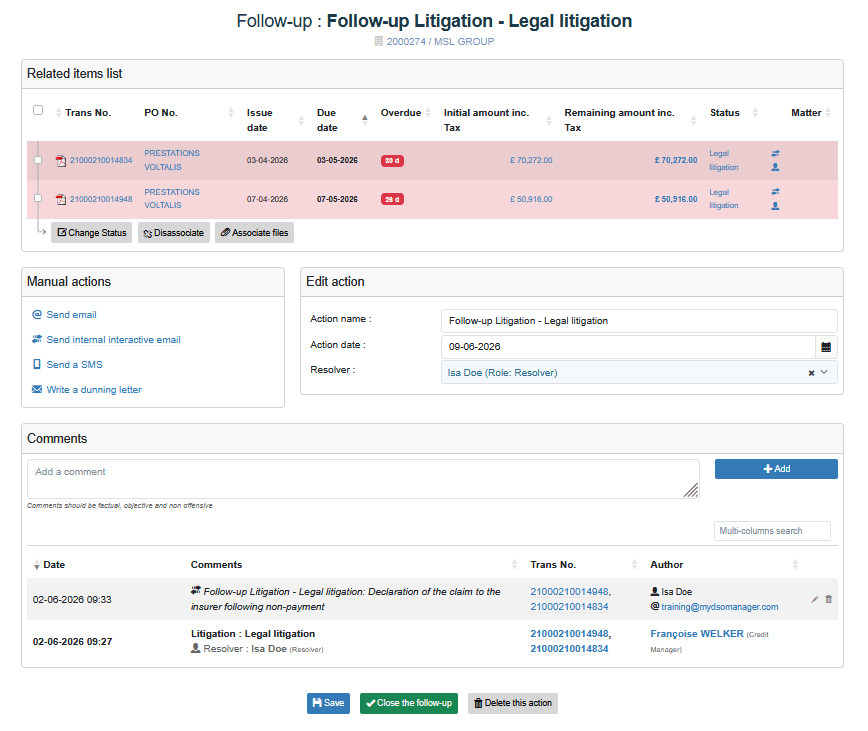Open PDF icon for invoice 21000210014834
Screen dimensions: 868x731
(61, 161)
